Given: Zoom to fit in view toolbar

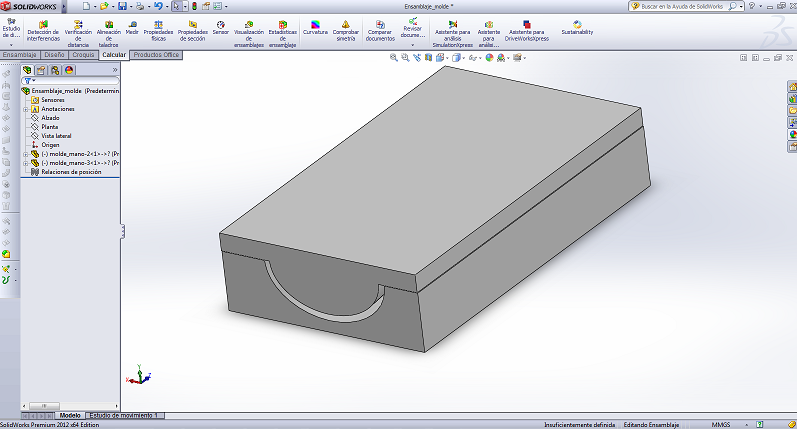Looking at the screenshot, I should tap(393, 58).
